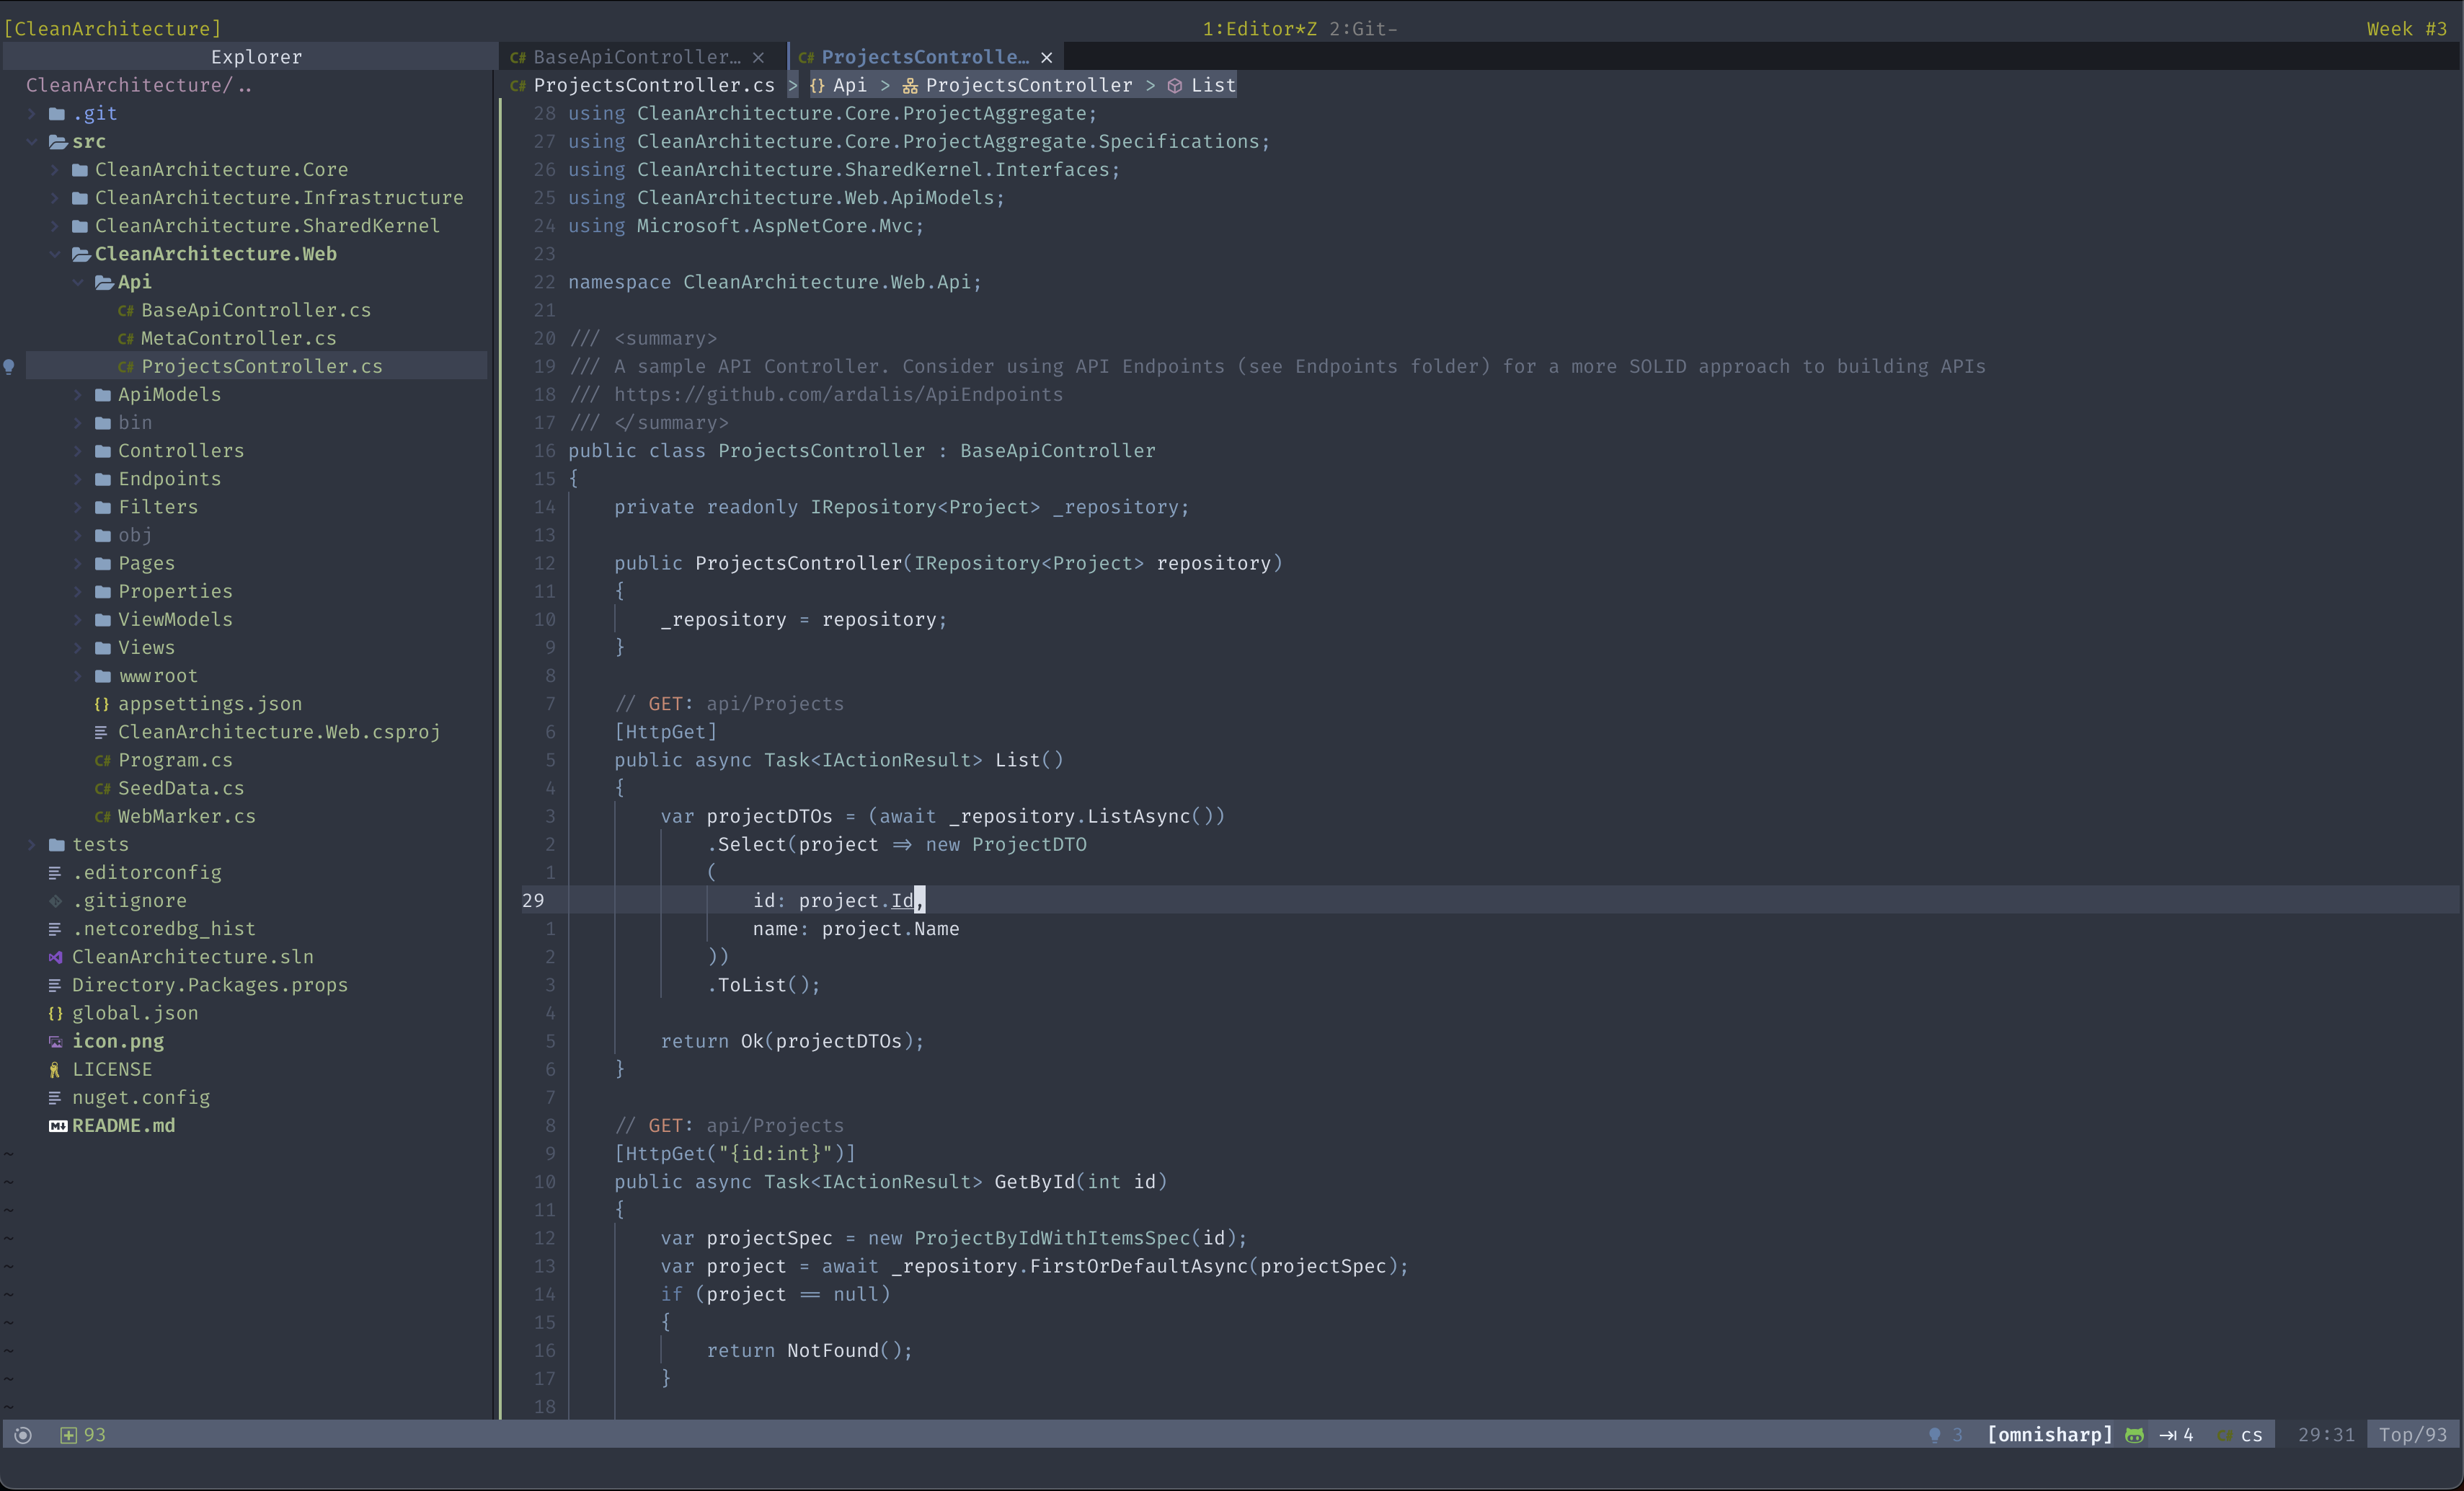The image size is (2464, 1491).
Task: Click the lightbulb marker beside ProjectsController.cs in the explorer
Action: pos(9,366)
